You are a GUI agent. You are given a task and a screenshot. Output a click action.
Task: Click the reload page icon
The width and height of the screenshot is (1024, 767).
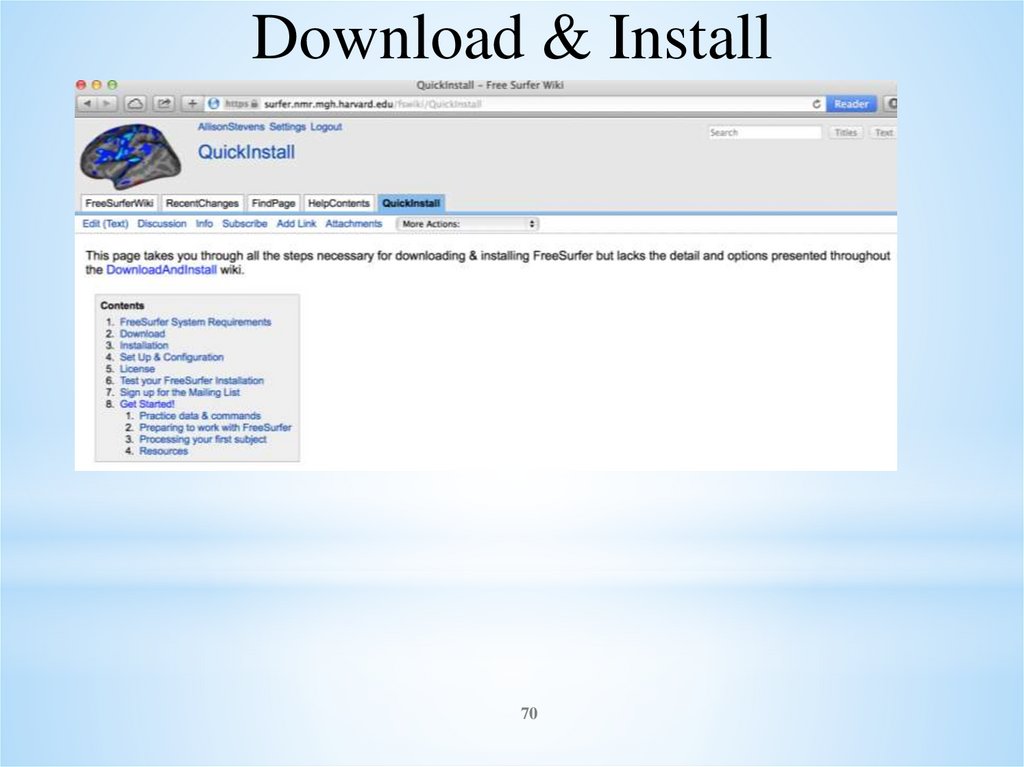(816, 104)
